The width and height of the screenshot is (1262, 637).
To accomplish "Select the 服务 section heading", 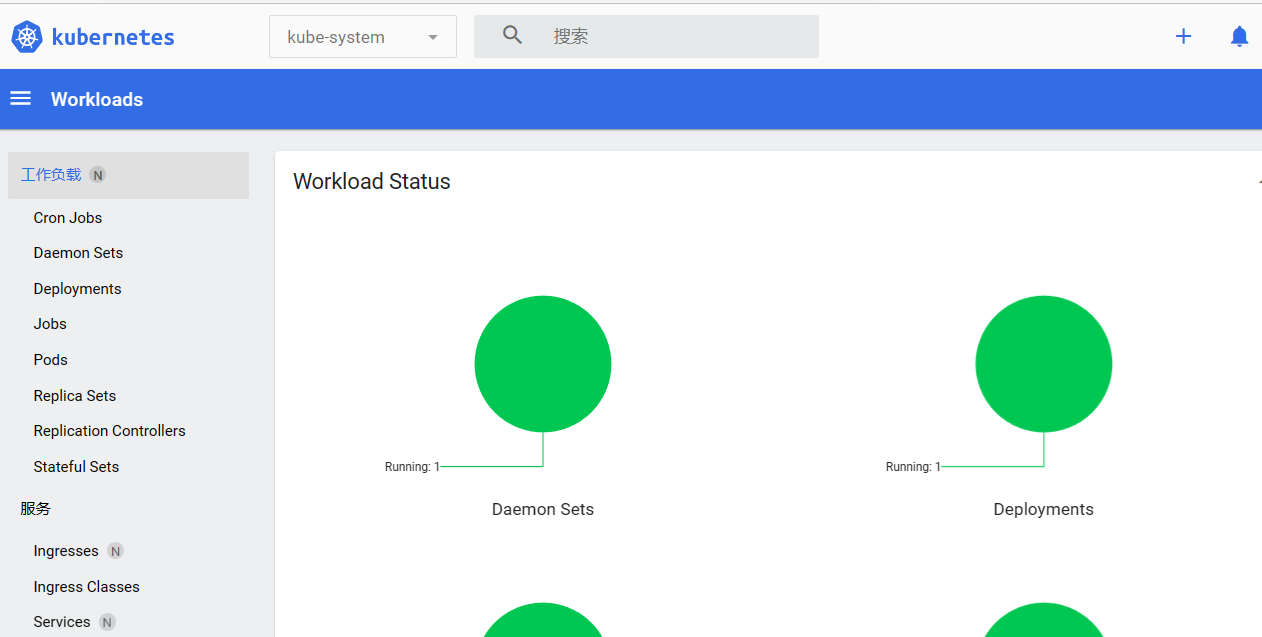I will tap(36, 509).
